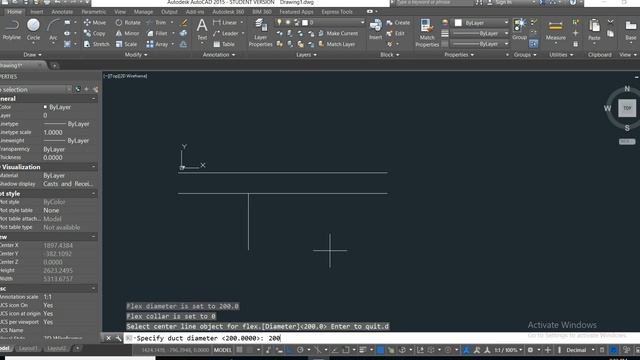Expand the Draw panel

point(32,55)
